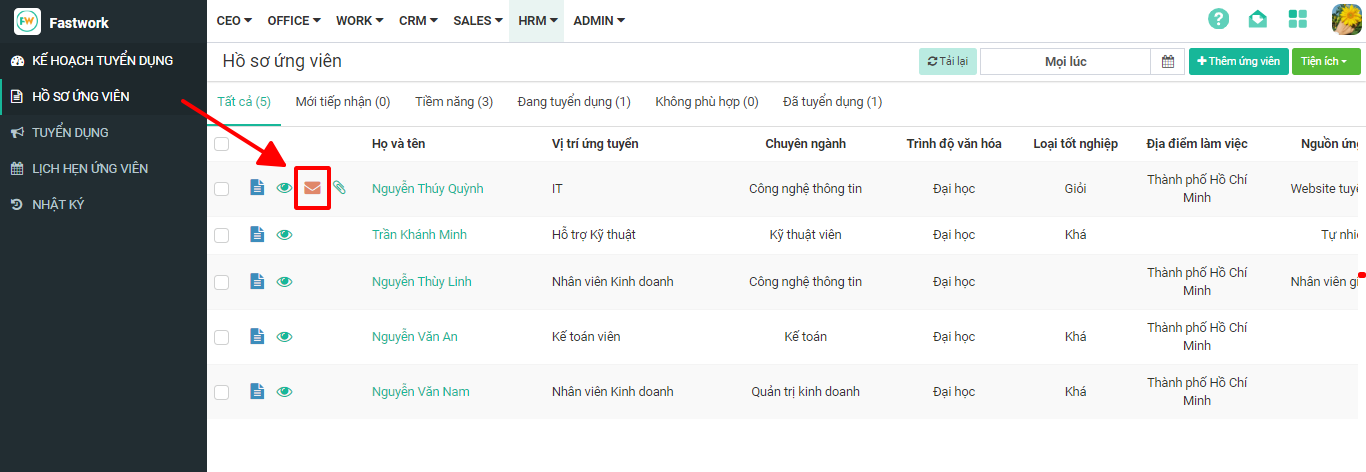Open the Tiện ích dropdown button
This screenshot has width=1366, height=472.
(x=1326, y=62)
